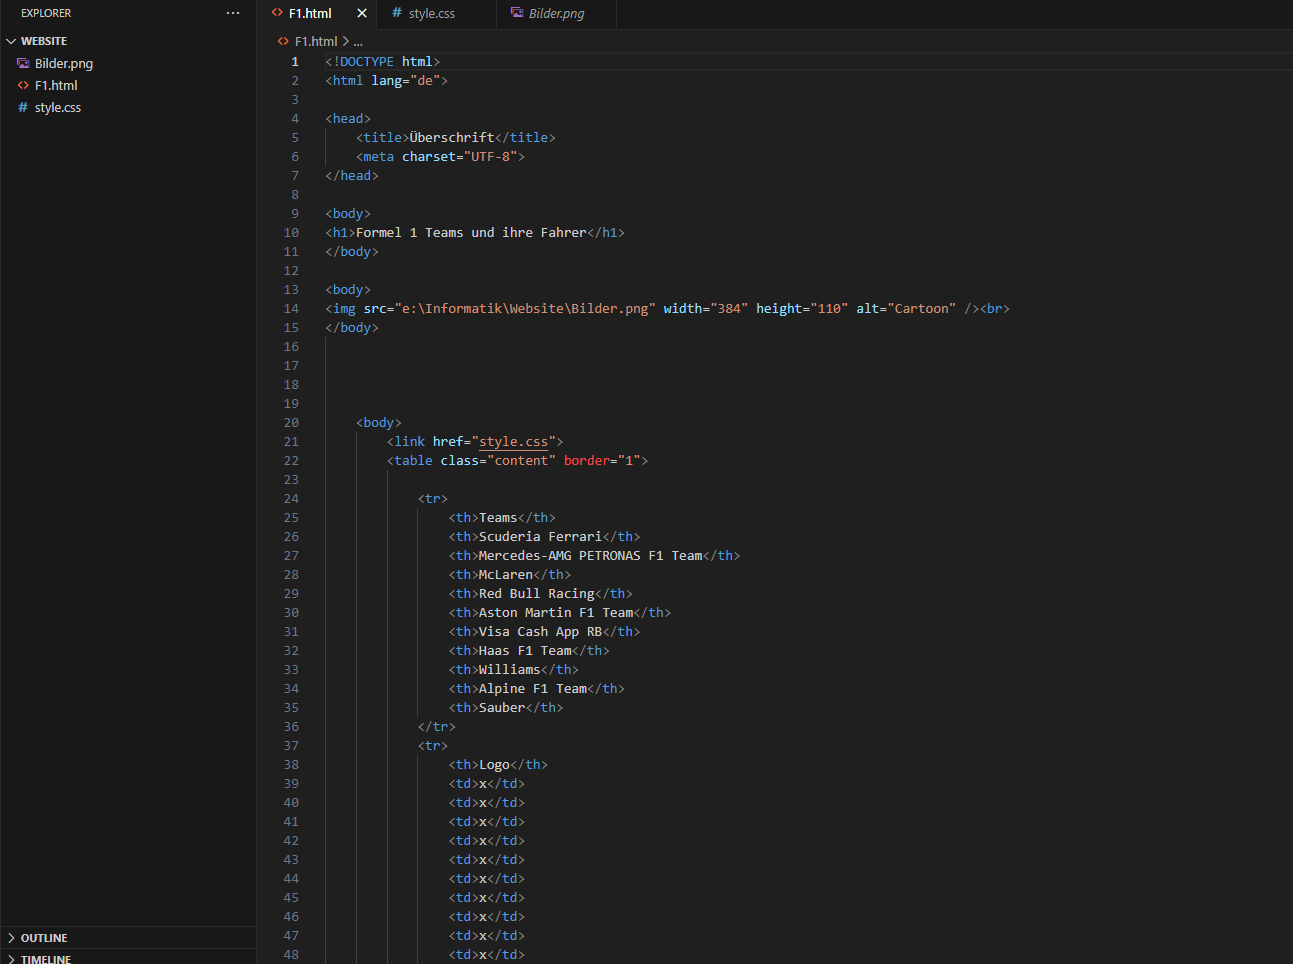Click the # CSS icon beside style.css in Explorer
1293x964 pixels.
coord(22,107)
